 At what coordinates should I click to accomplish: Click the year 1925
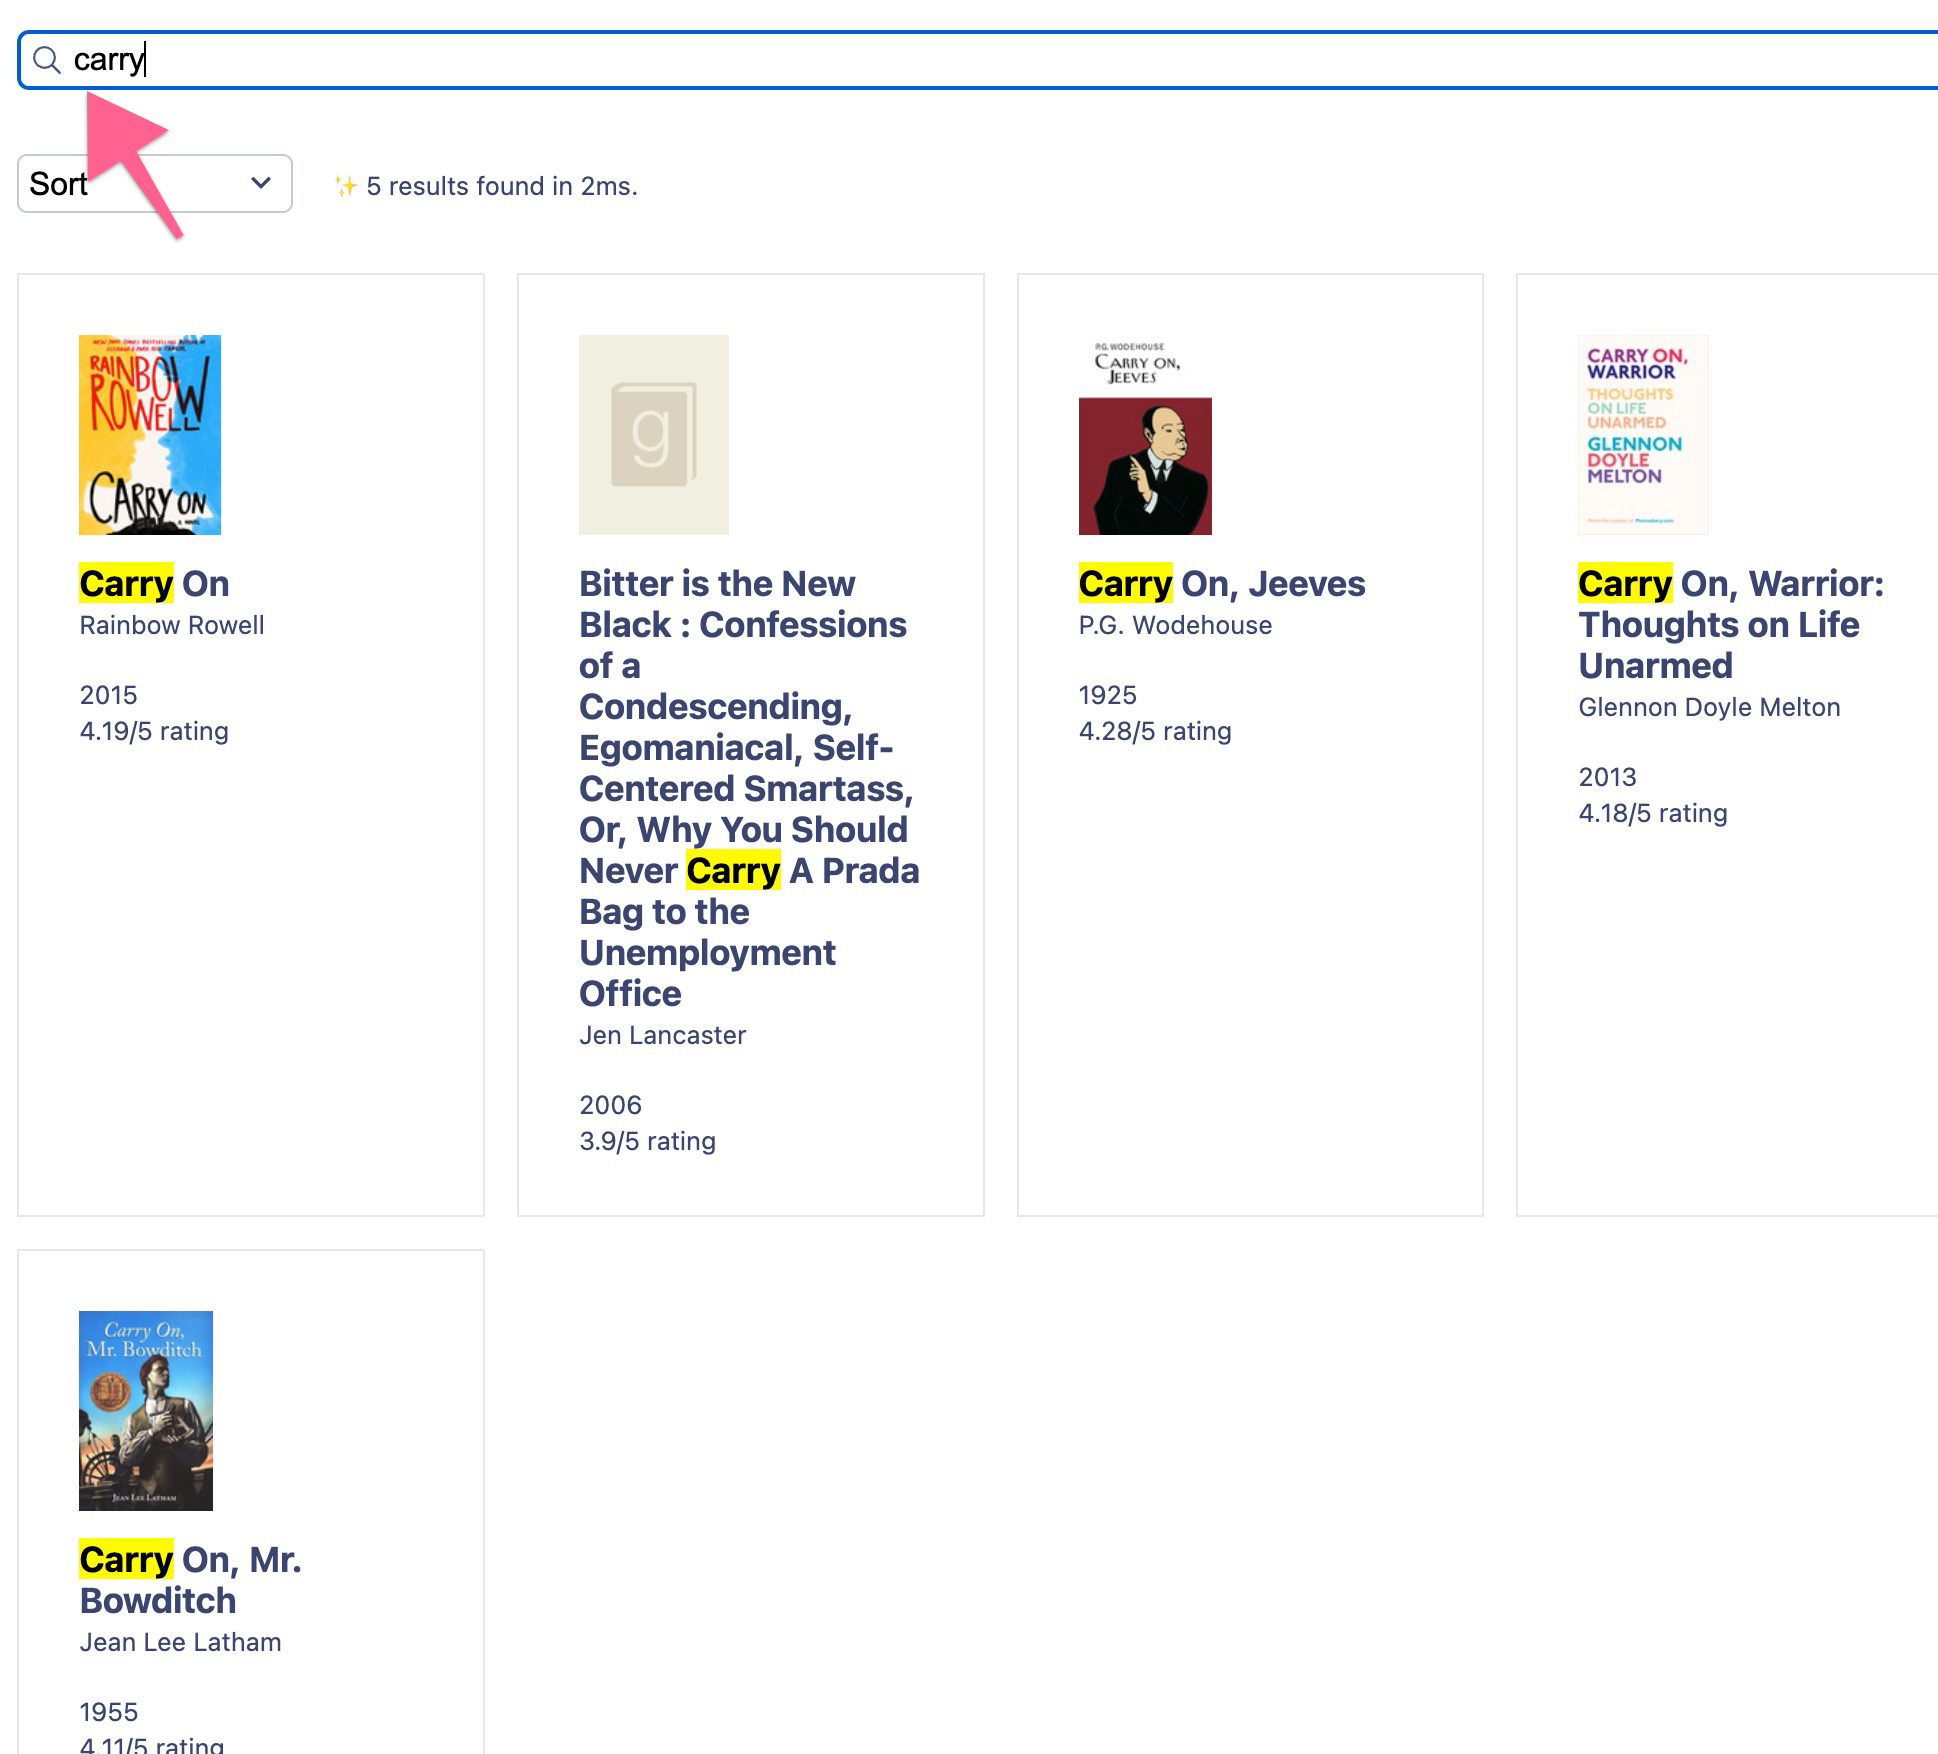(x=1107, y=695)
